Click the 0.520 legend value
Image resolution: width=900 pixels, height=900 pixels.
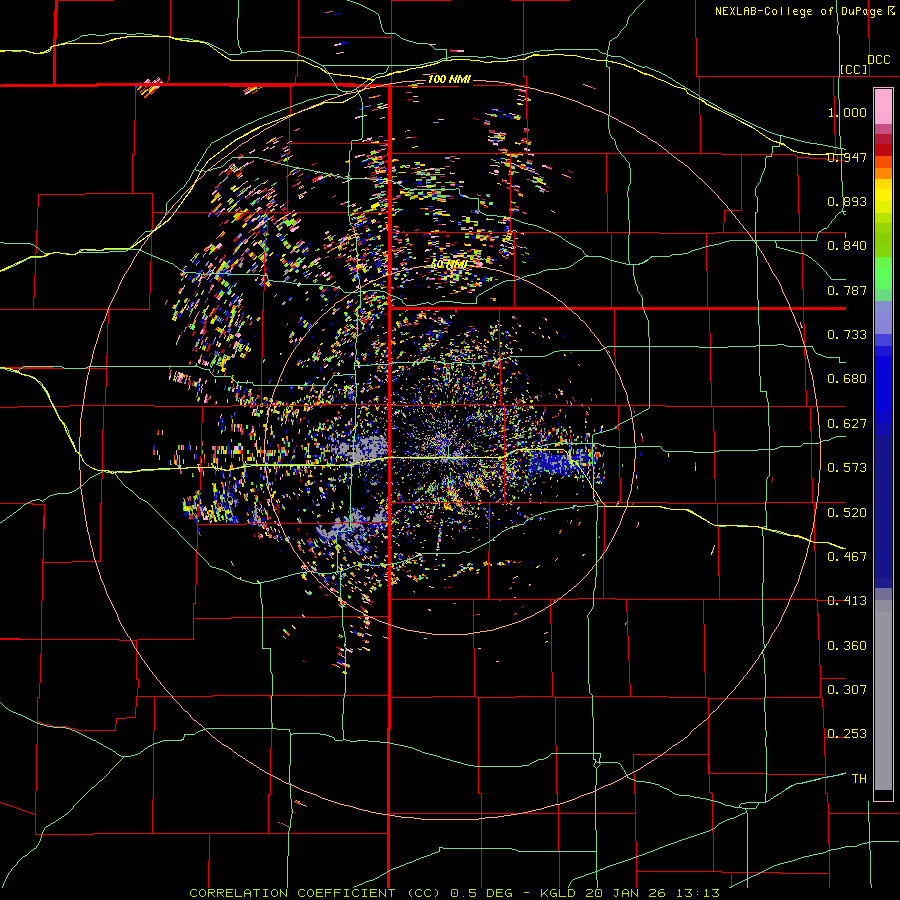tap(847, 513)
